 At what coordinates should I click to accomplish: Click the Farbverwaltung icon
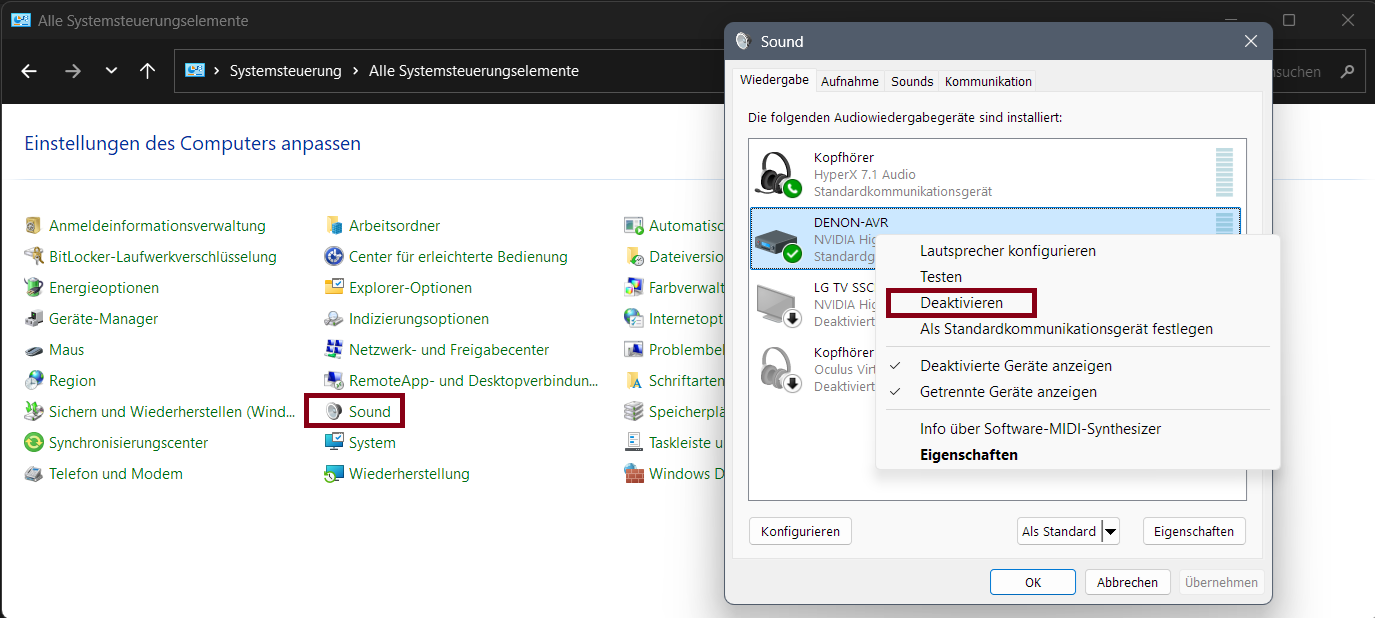point(634,288)
